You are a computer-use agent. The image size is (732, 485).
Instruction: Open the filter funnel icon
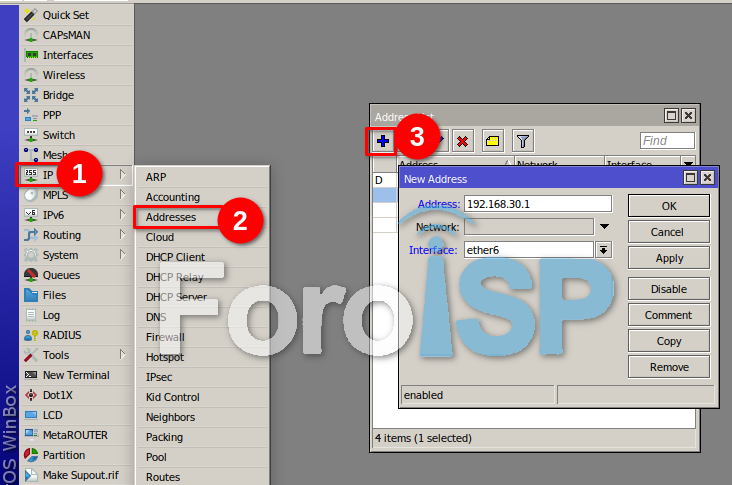[x=522, y=141]
